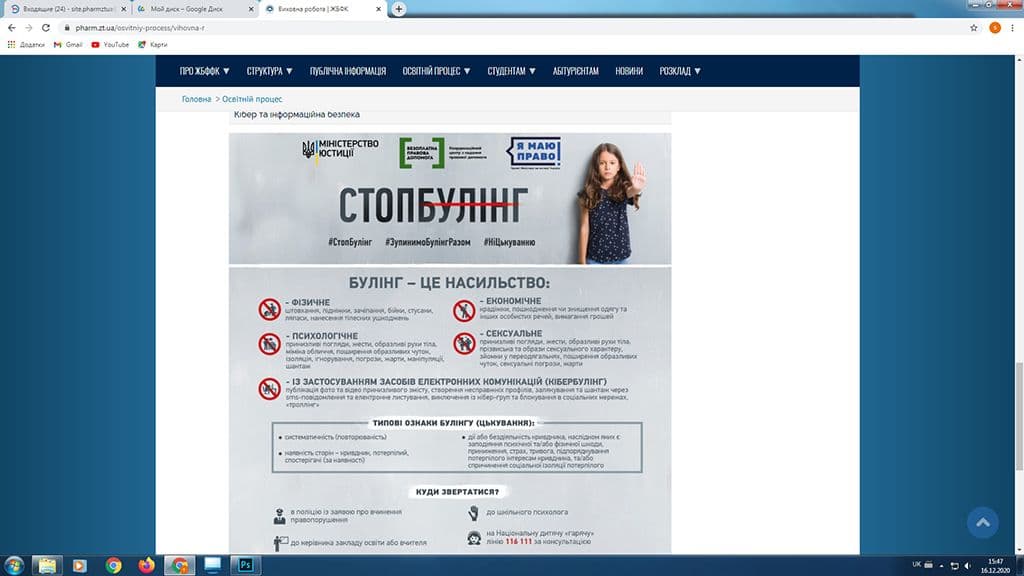This screenshot has height=576, width=1024.
Task: Reload the current page
Action: point(46,28)
